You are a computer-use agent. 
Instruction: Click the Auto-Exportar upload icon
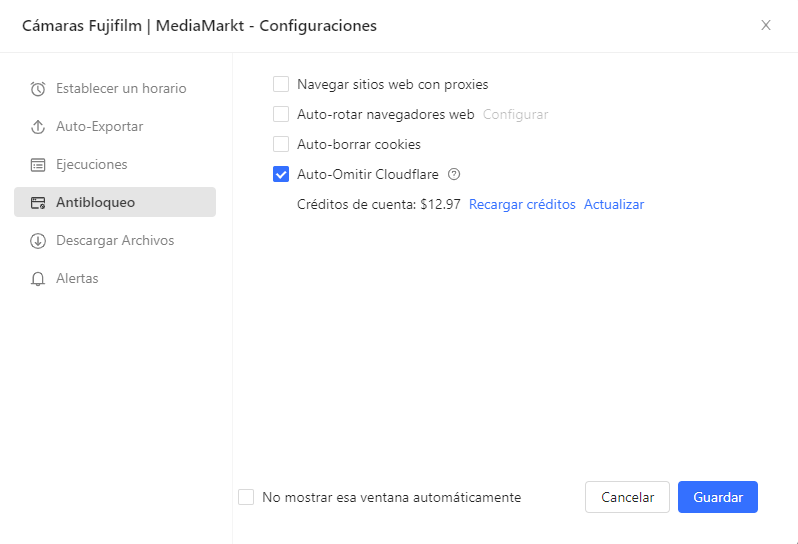click(x=38, y=127)
